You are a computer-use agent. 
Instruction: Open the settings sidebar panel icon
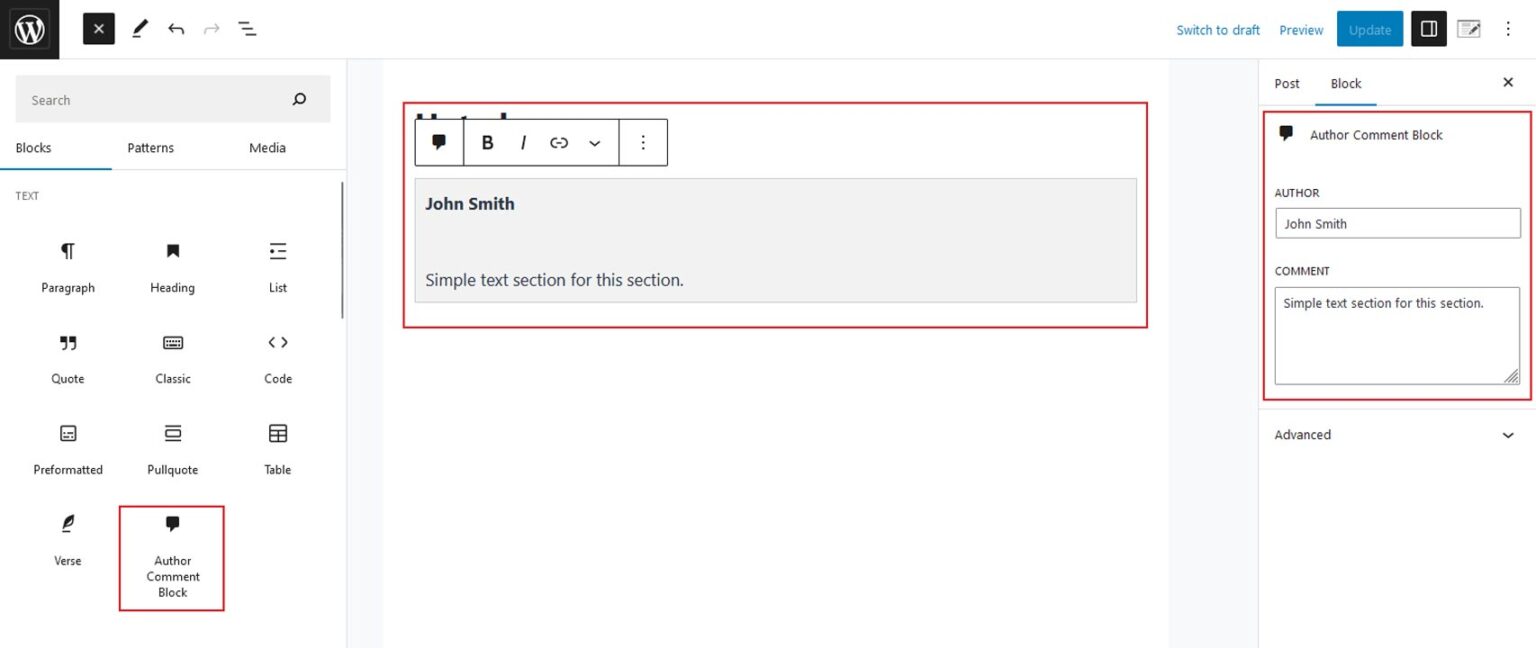click(1428, 29)
